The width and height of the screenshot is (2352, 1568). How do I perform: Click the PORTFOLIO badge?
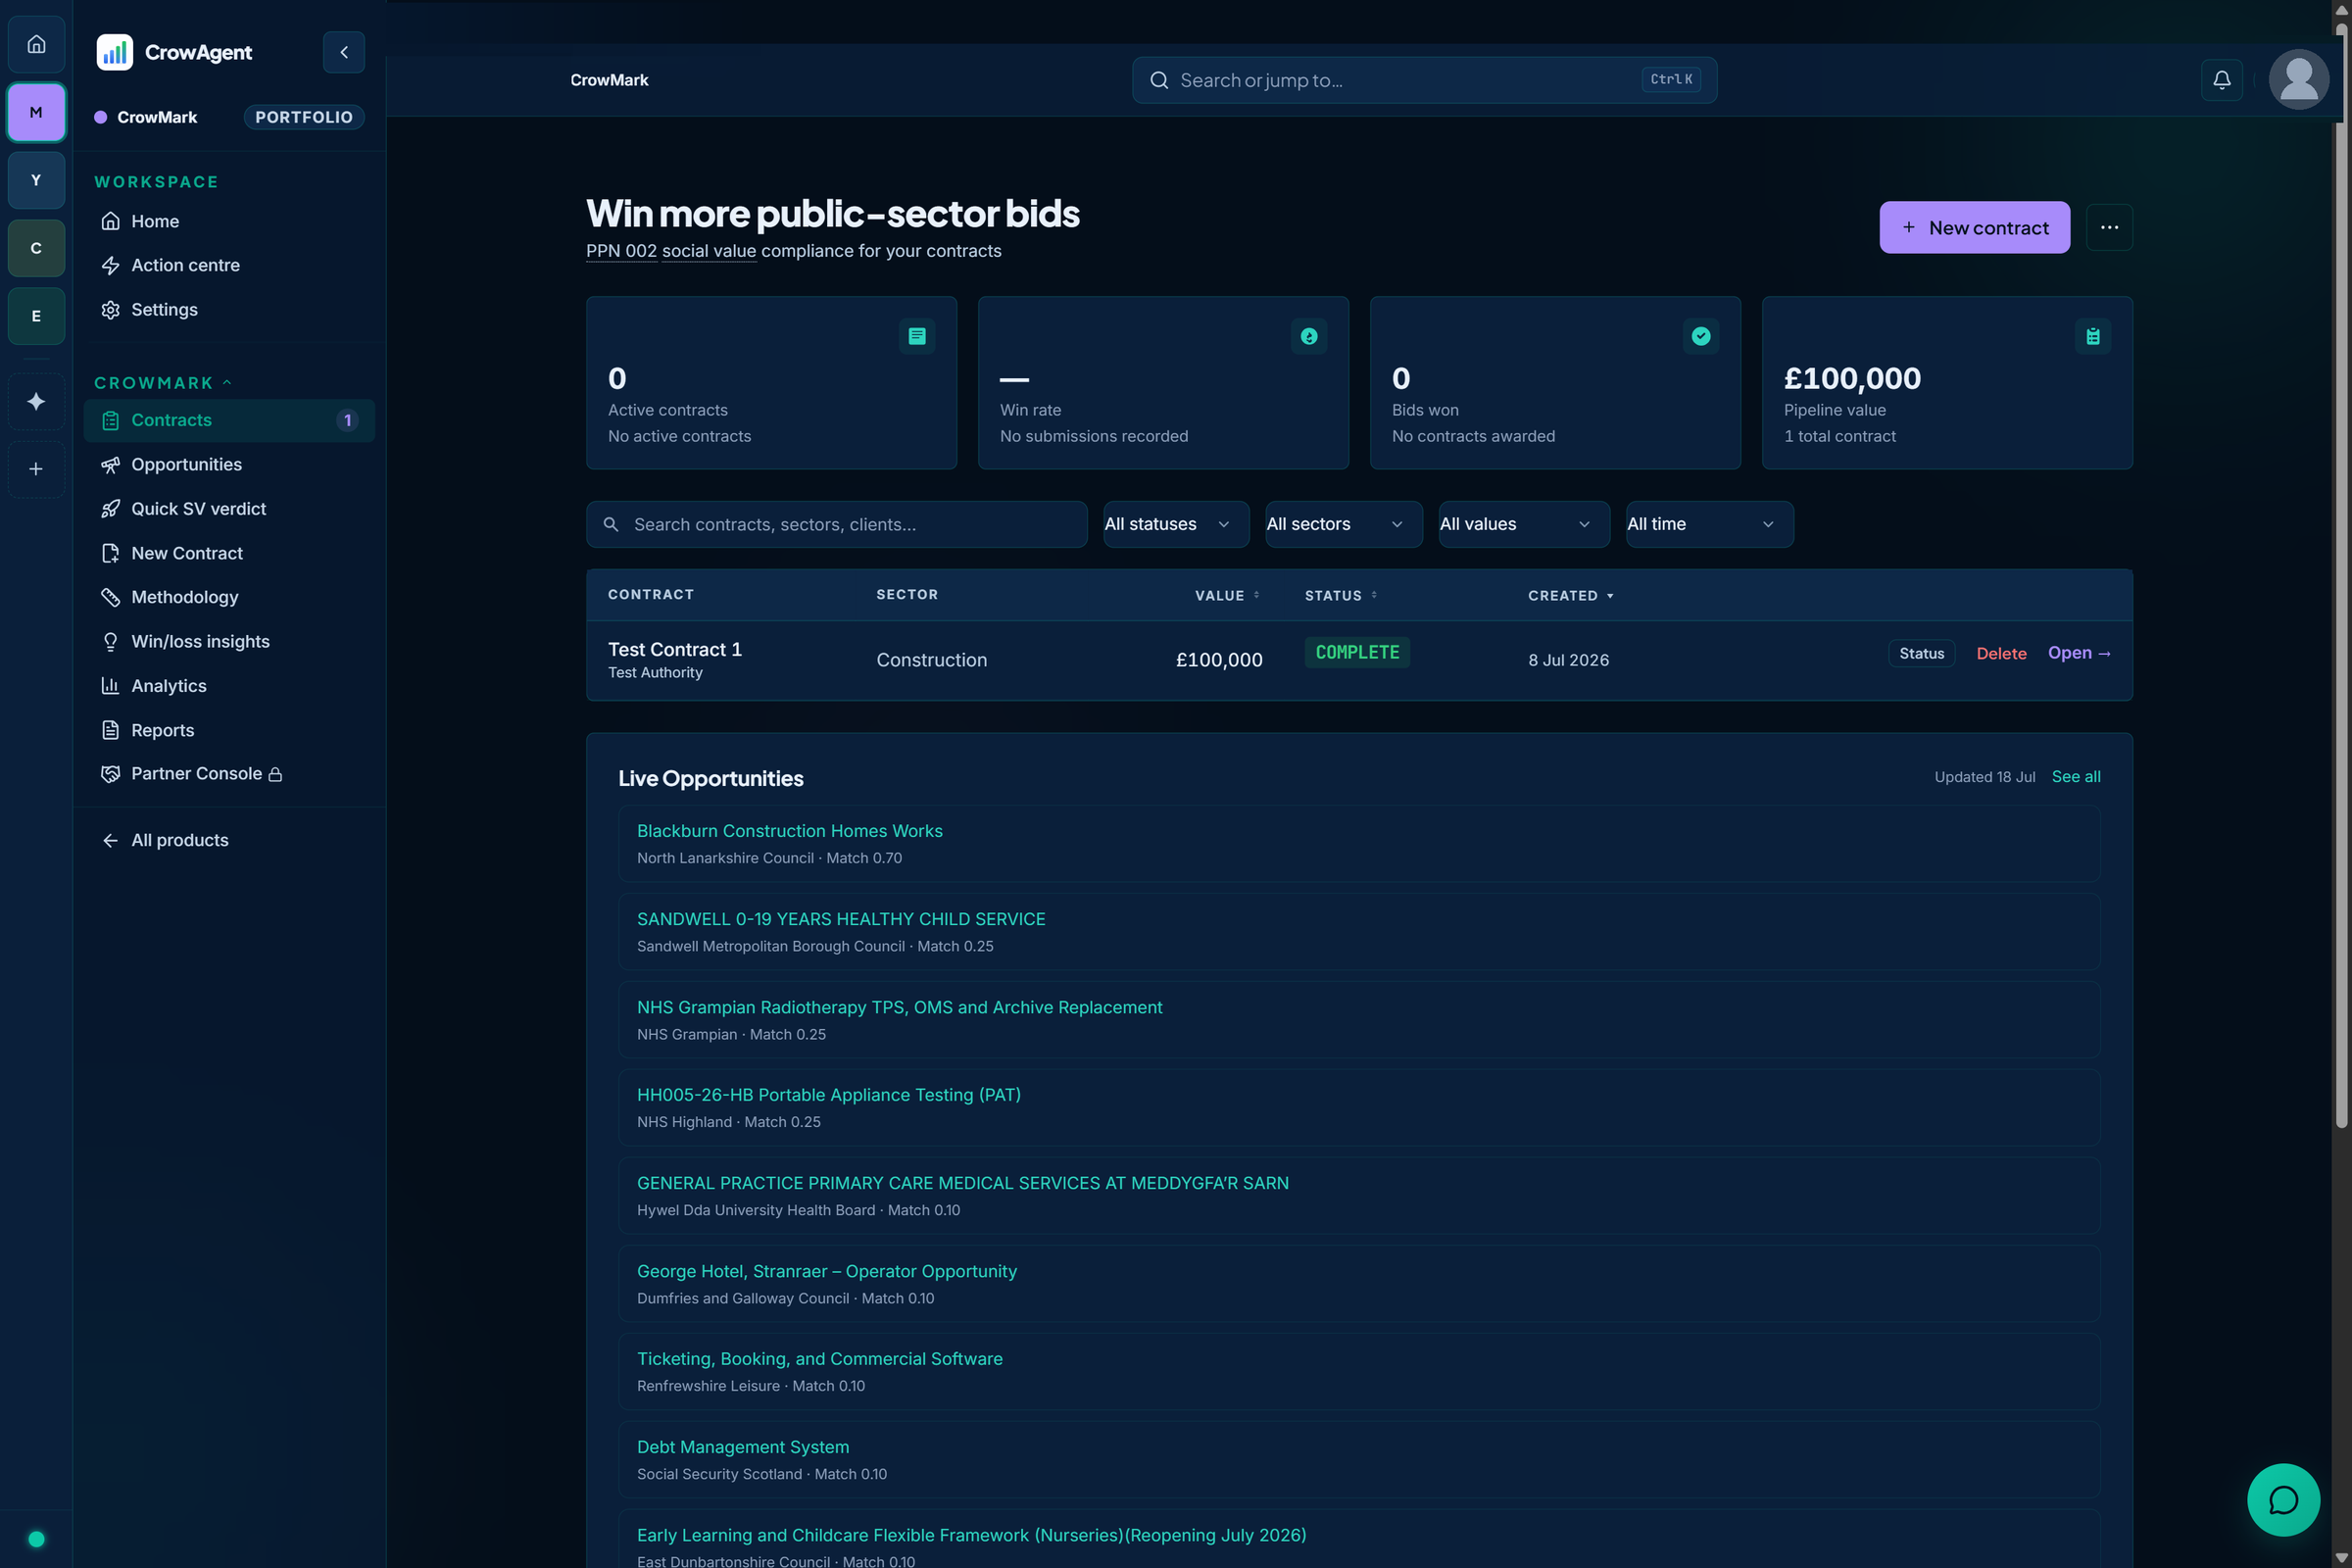click(x=303, y=117)
